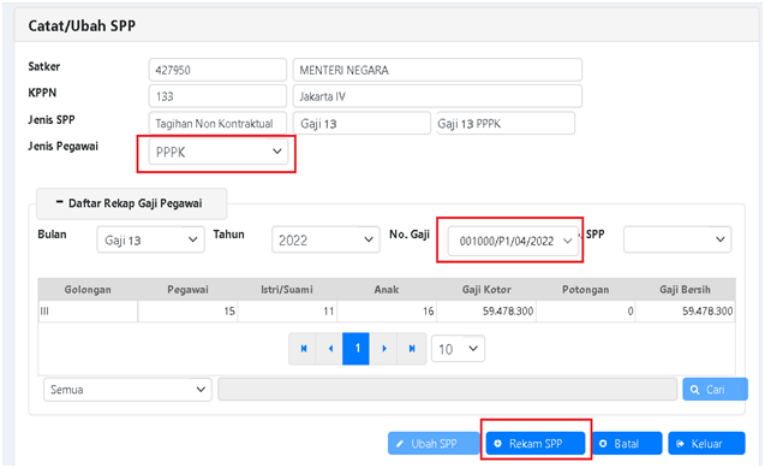The width and height of the screenshot is (765, 468).
Task: Click the Satker code field 427950
Action: point(217,70)
